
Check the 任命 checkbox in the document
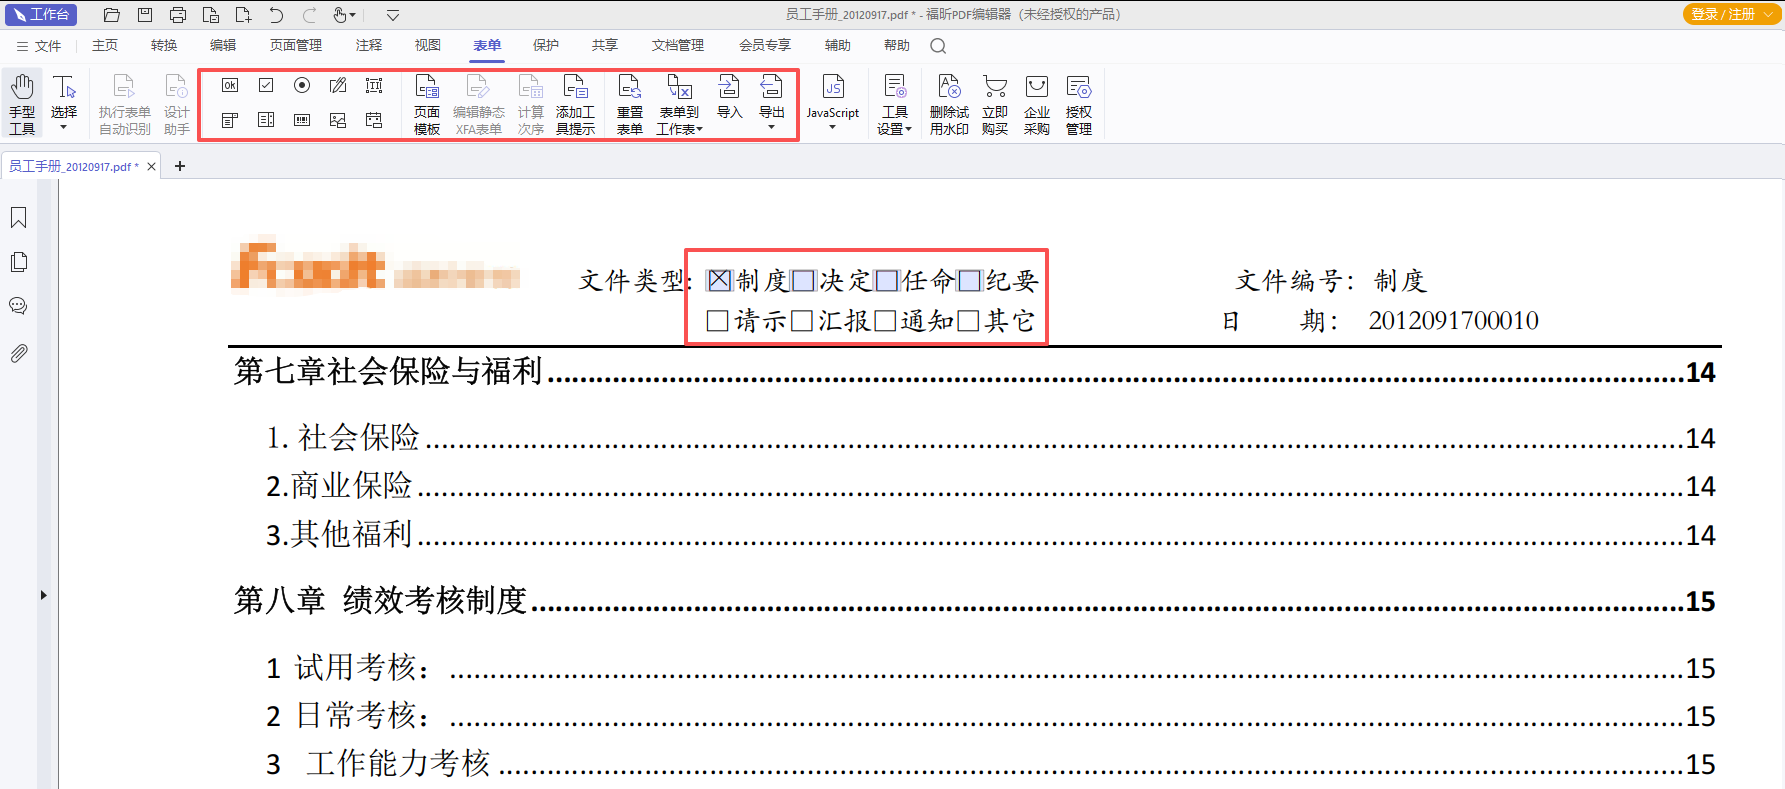click(886, 281)
